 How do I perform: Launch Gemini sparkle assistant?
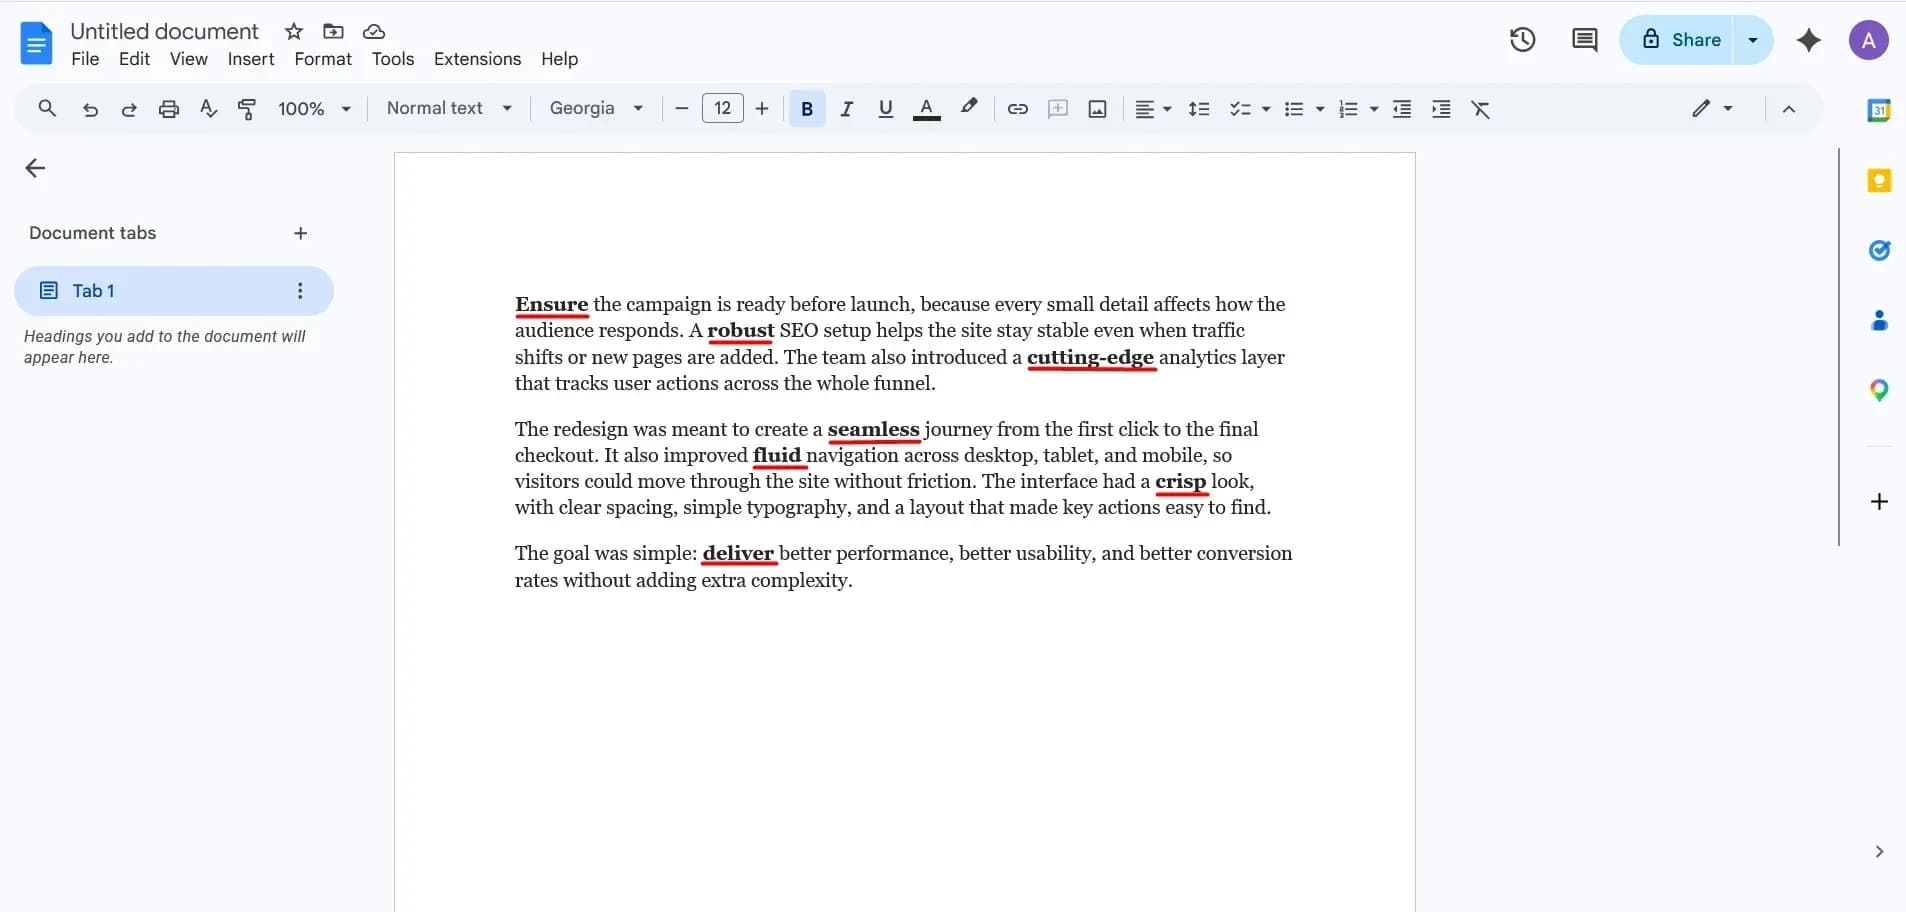point(1808,40)
